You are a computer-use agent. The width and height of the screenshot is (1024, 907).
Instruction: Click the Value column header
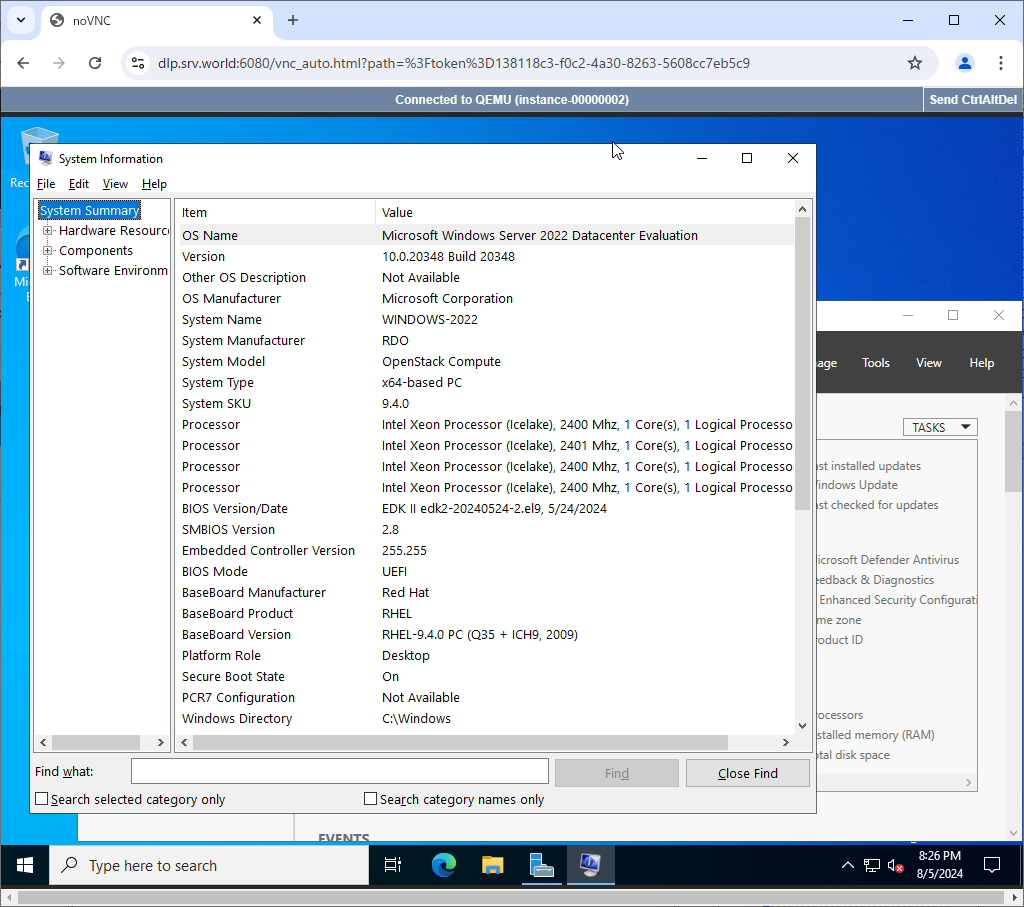tap(584, 212)
